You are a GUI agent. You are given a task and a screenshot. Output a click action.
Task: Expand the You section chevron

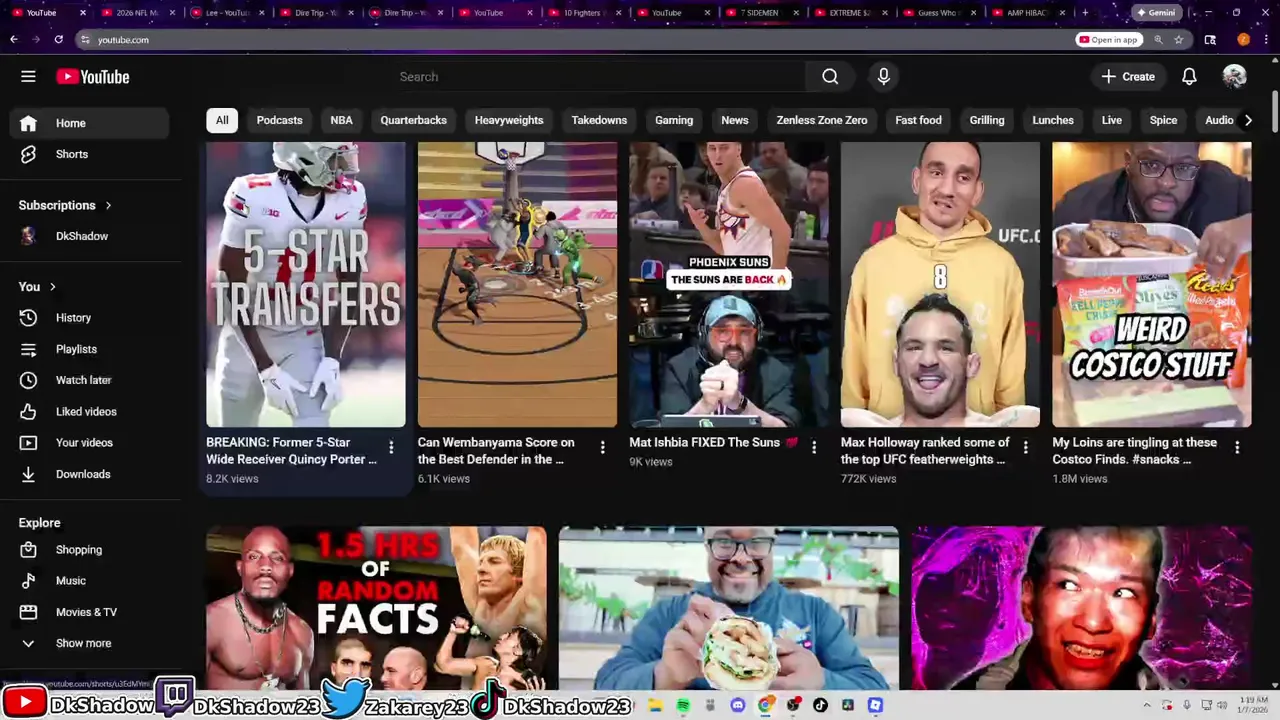tap(52, 287)
